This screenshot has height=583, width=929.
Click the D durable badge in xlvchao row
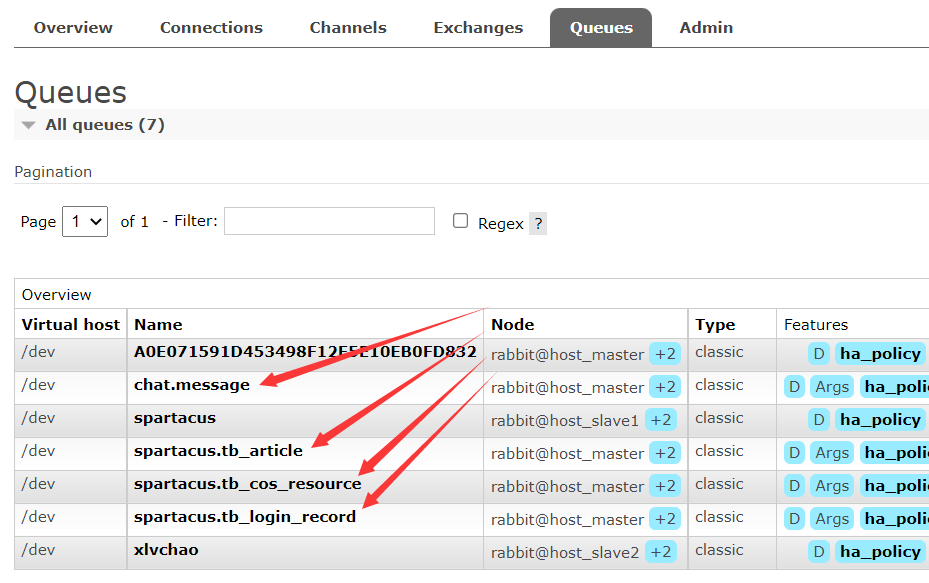coord(819,552)
